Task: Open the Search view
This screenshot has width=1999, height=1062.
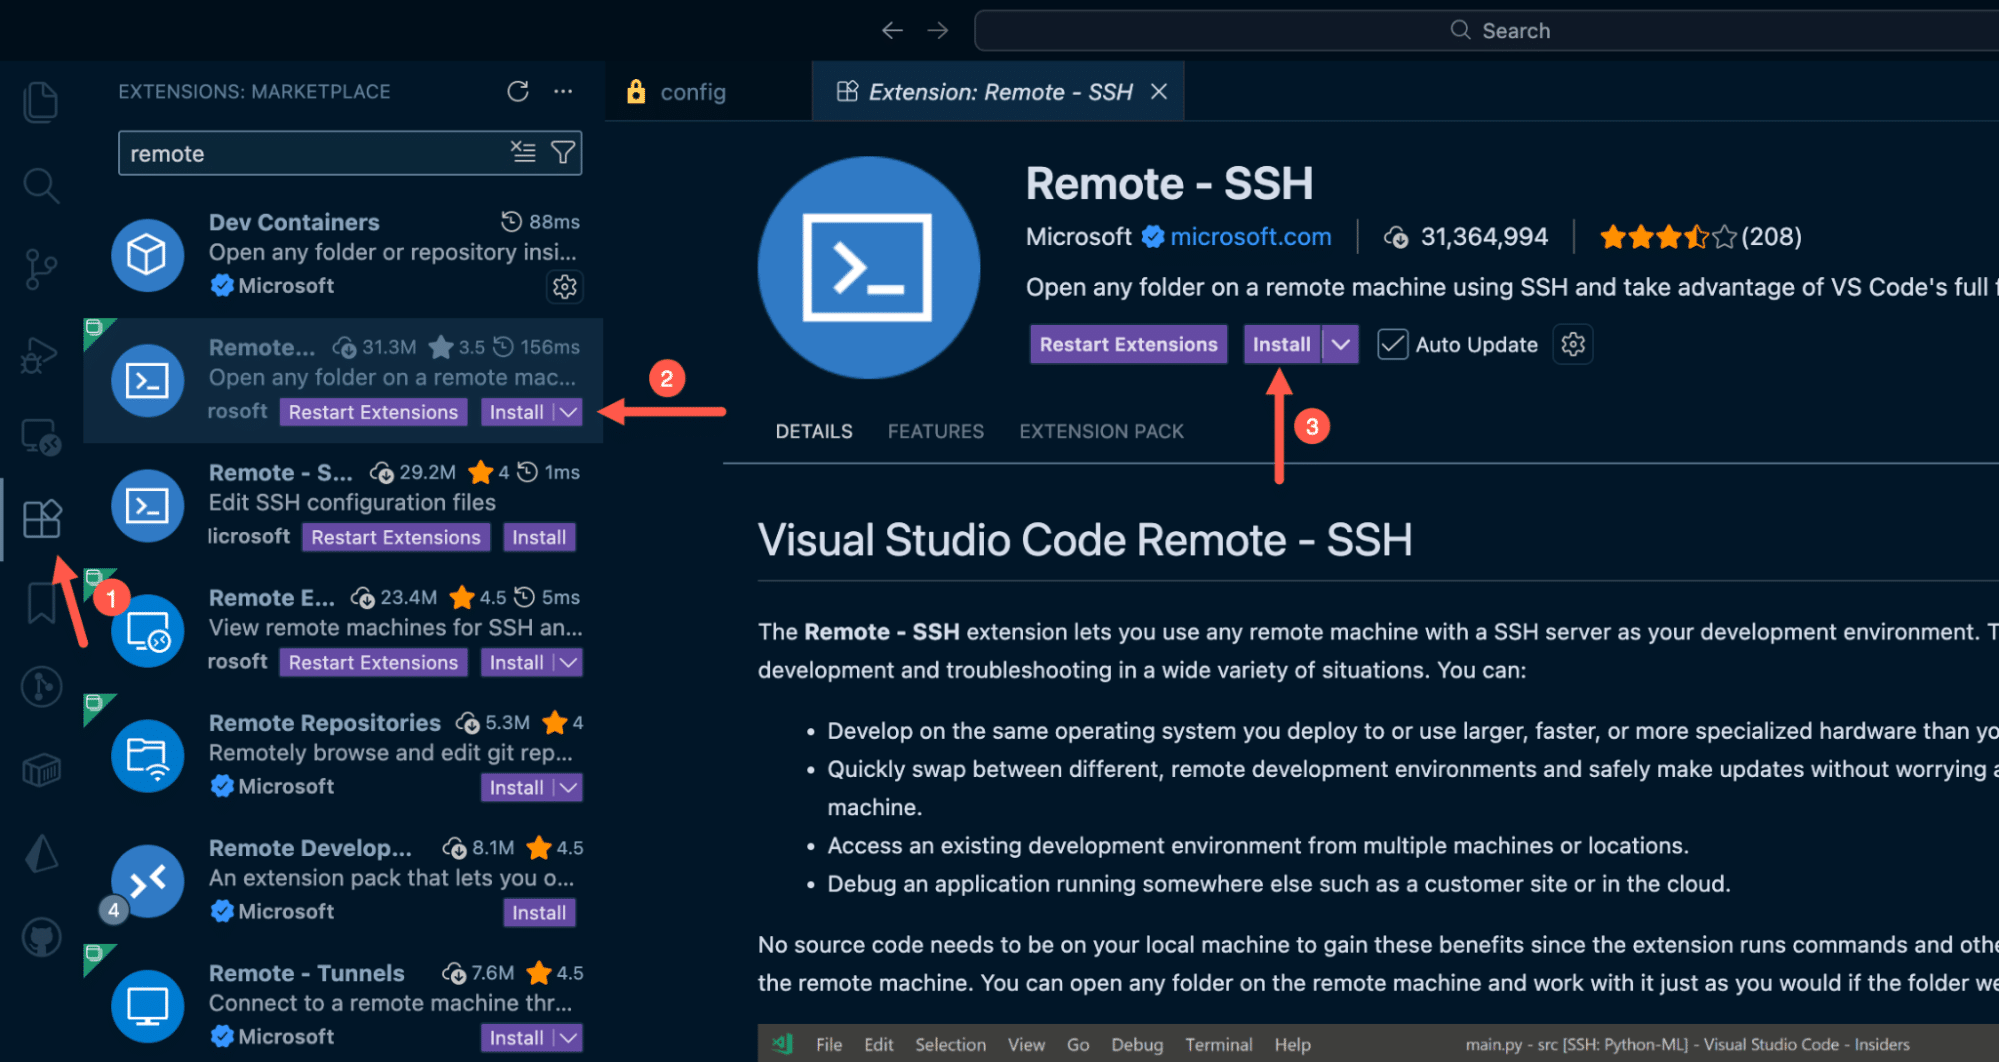Action: click(x=41, y=185)
